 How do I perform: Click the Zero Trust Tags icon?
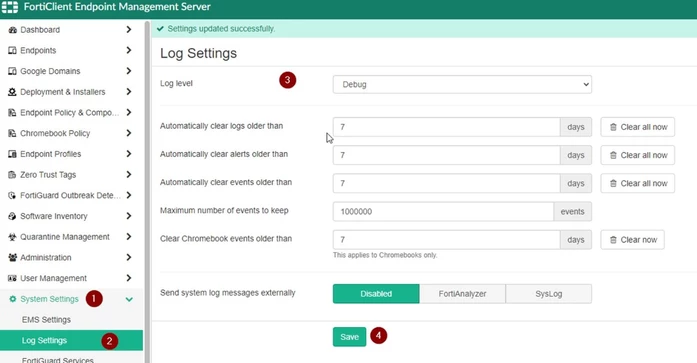coord(12,175)
